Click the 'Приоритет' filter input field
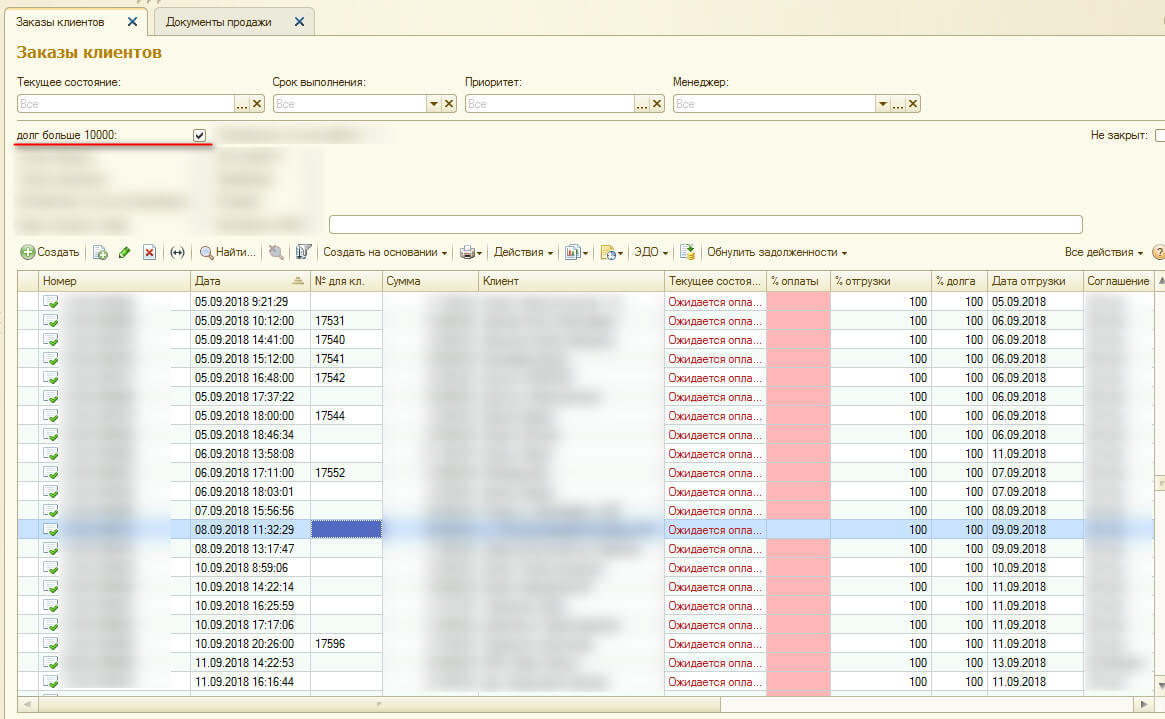Screen dimensions: 1165x719 coord(550,104)
